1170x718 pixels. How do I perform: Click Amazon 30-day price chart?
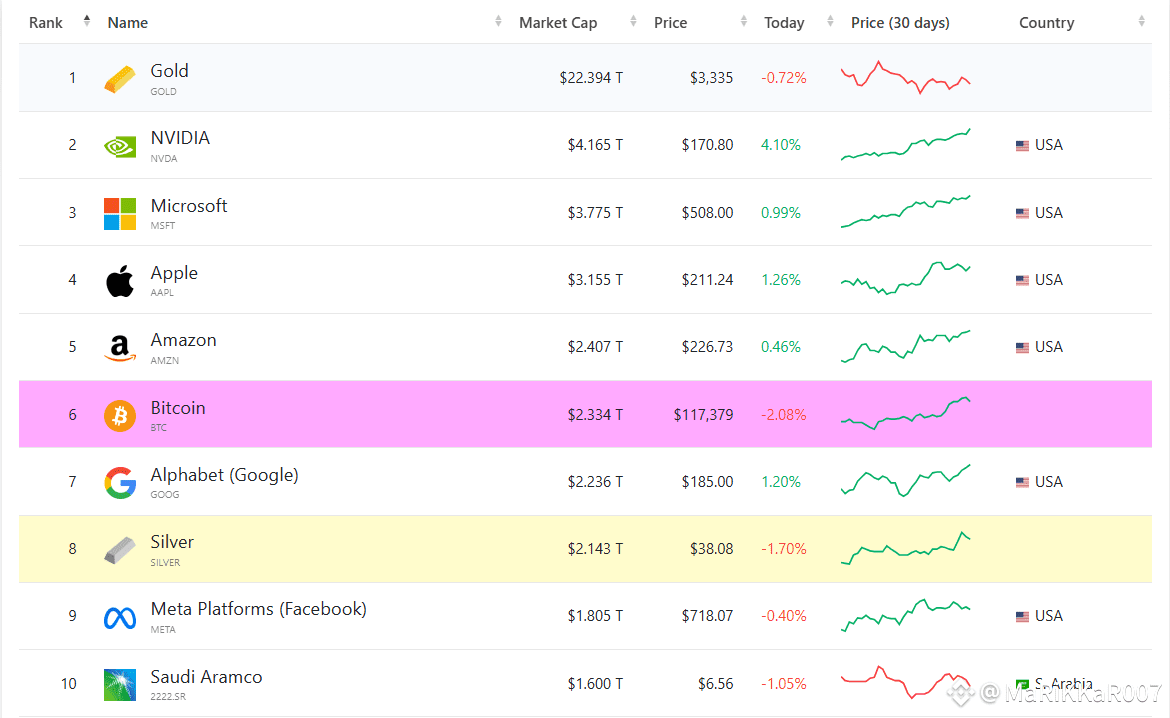(x=905, y=346)
